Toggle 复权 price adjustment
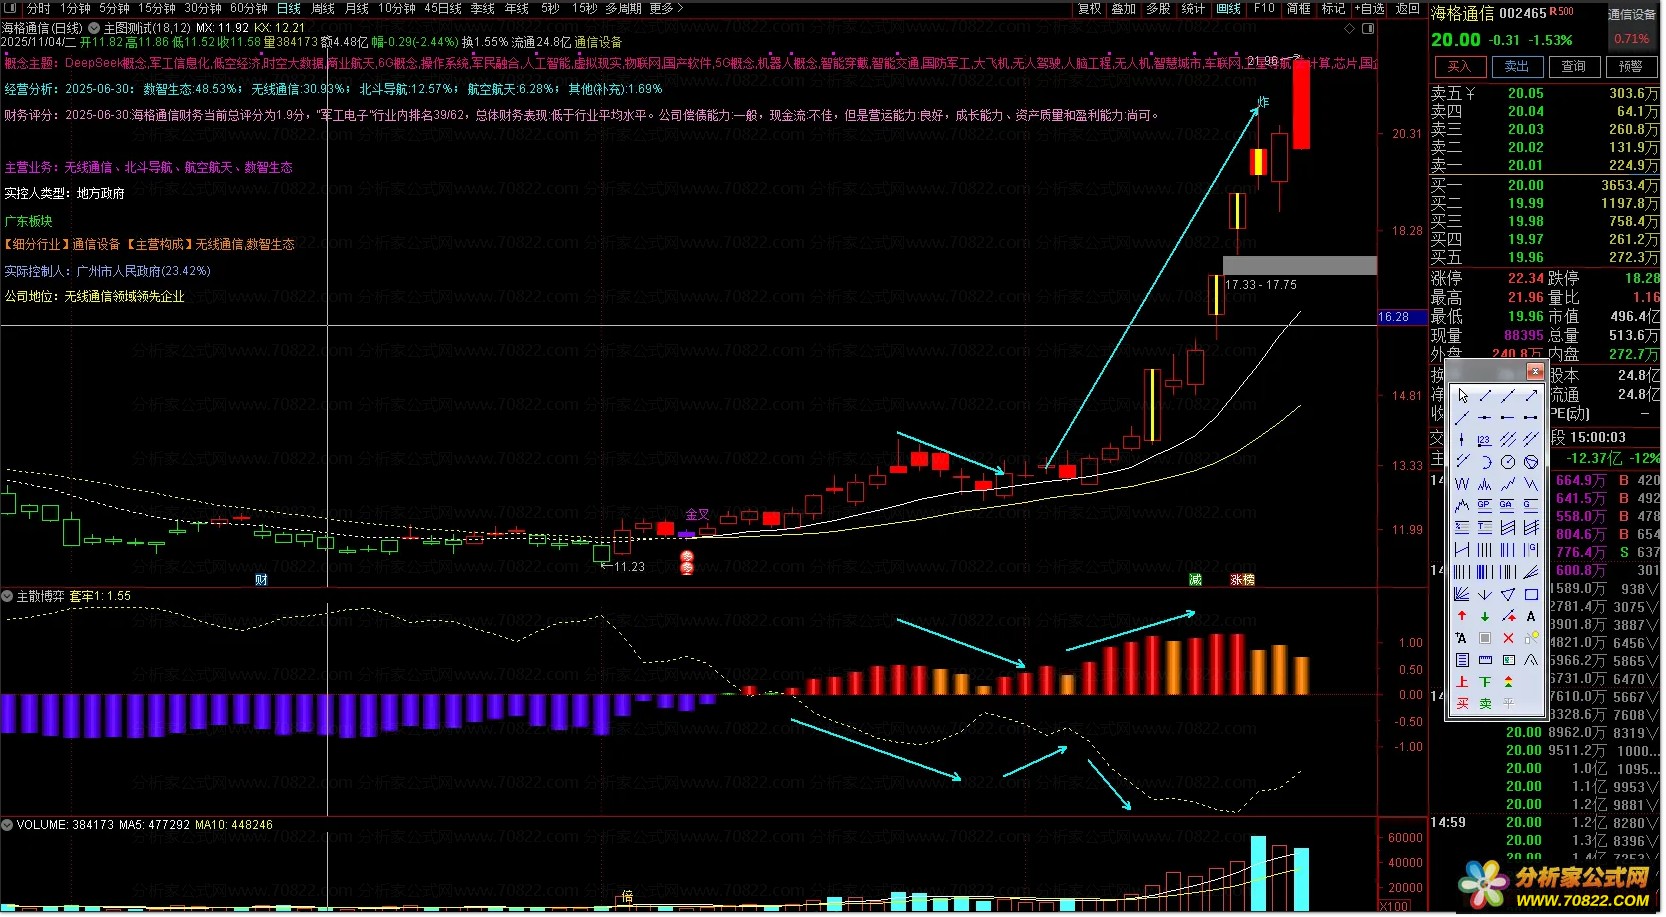The image size is (1666, 917). pos(1089,8)
